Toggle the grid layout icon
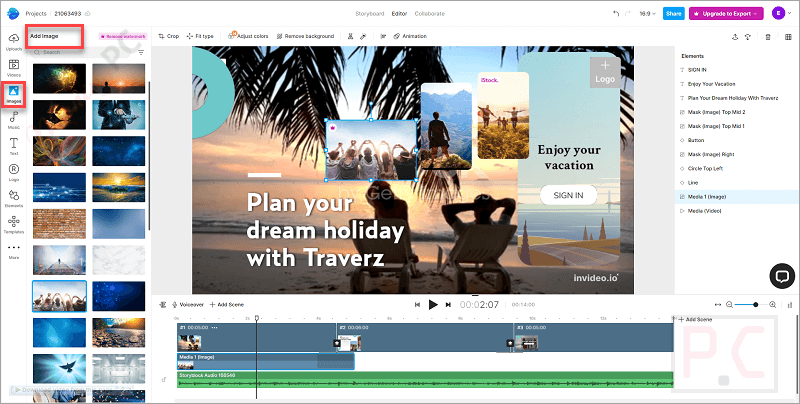 [788, 37]
